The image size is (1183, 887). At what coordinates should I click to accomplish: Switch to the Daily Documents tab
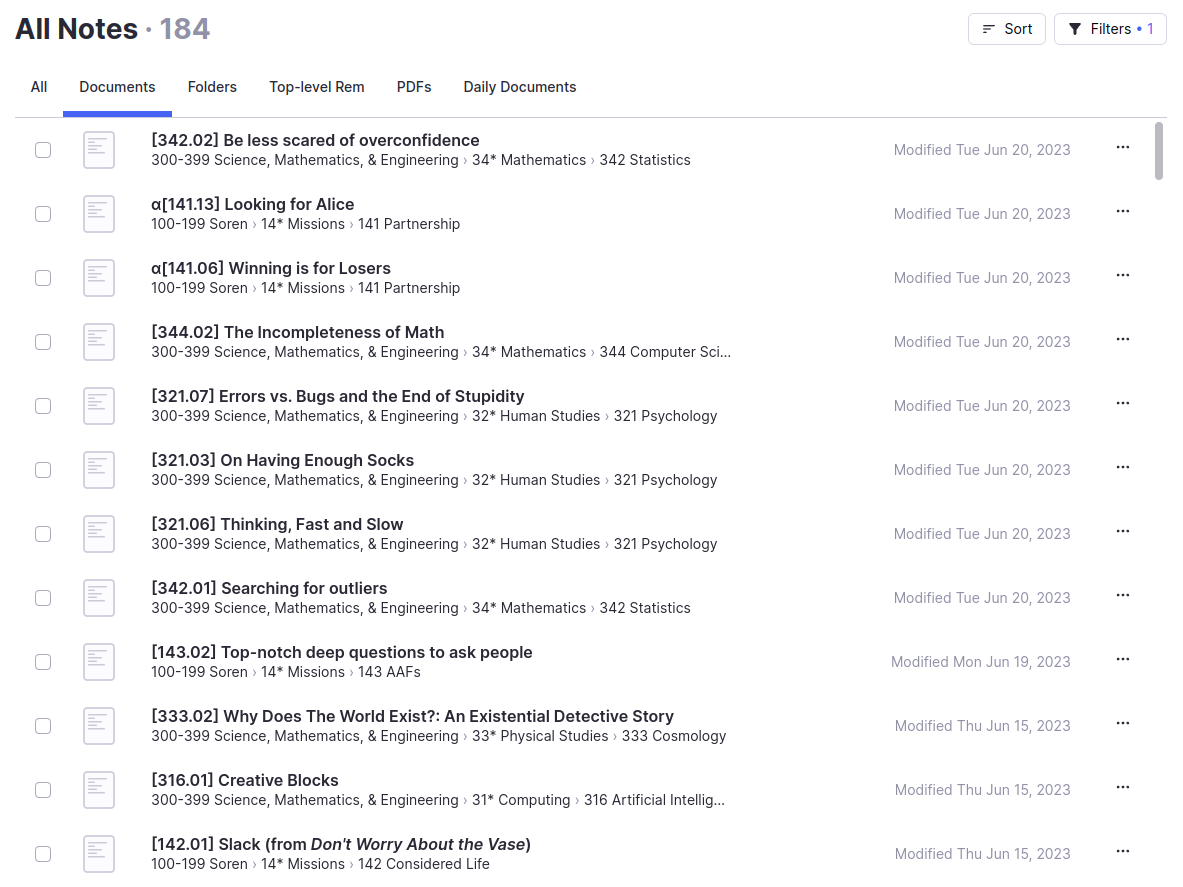(x=519, y=87)
